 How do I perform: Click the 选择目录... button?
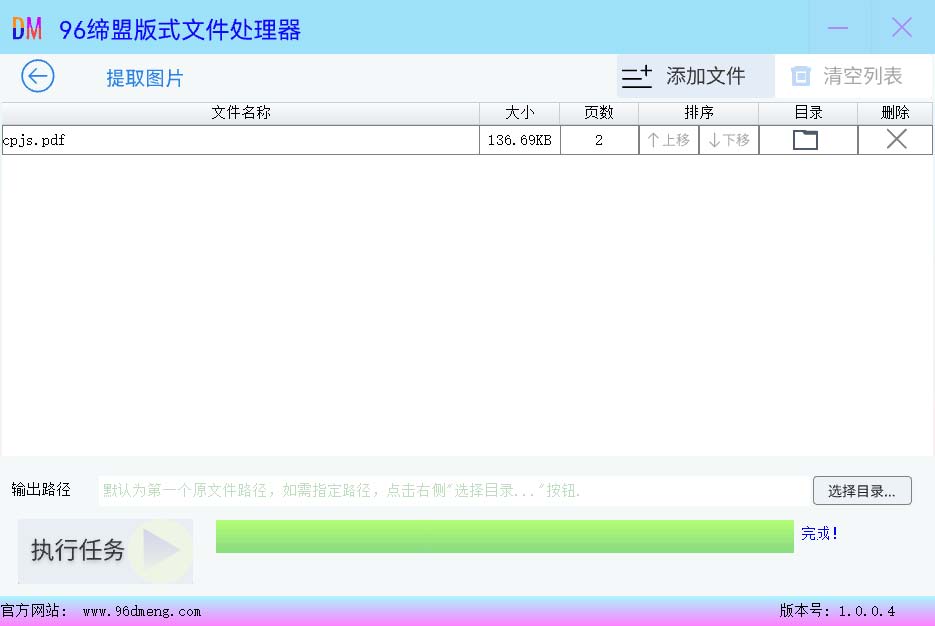(x=862, y=491)
